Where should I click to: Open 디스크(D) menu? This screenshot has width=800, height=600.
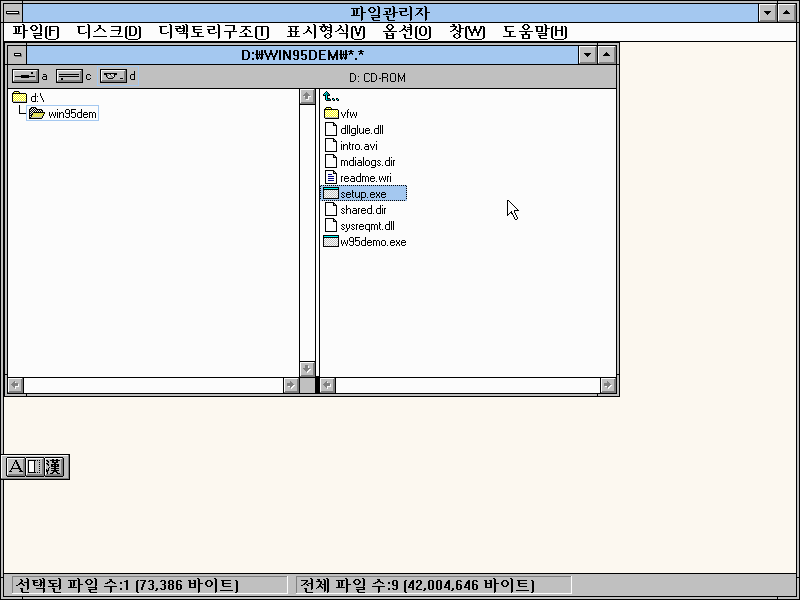[109, 32]
